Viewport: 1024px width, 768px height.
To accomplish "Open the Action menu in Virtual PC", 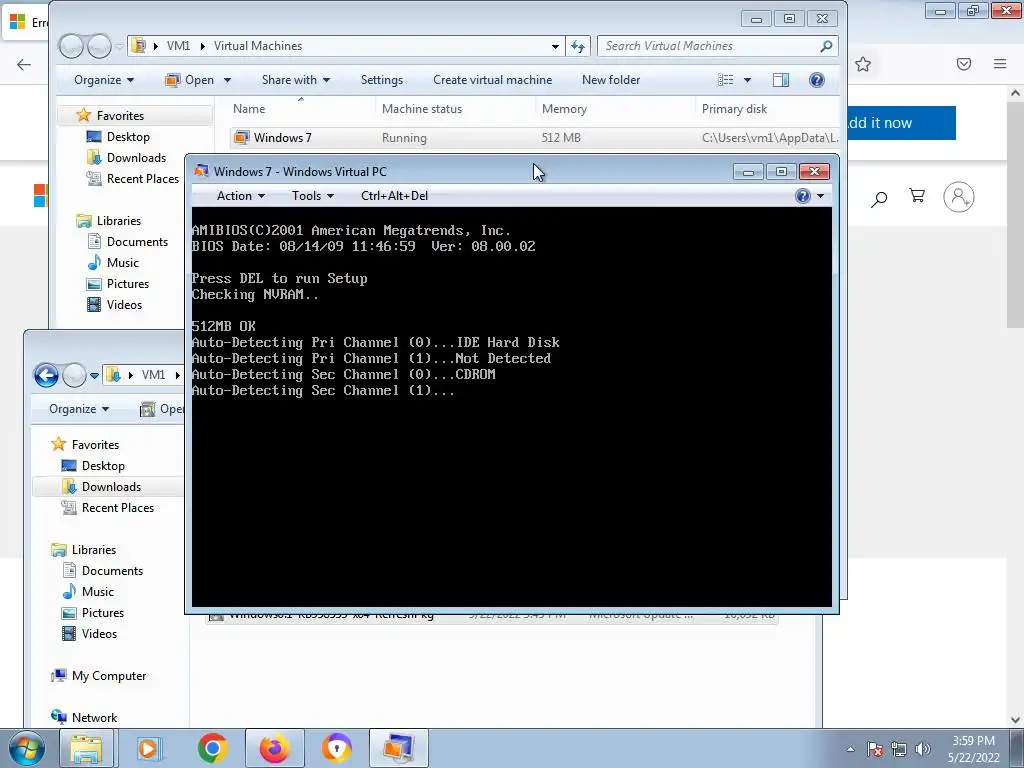I will [x=240, y=196].
